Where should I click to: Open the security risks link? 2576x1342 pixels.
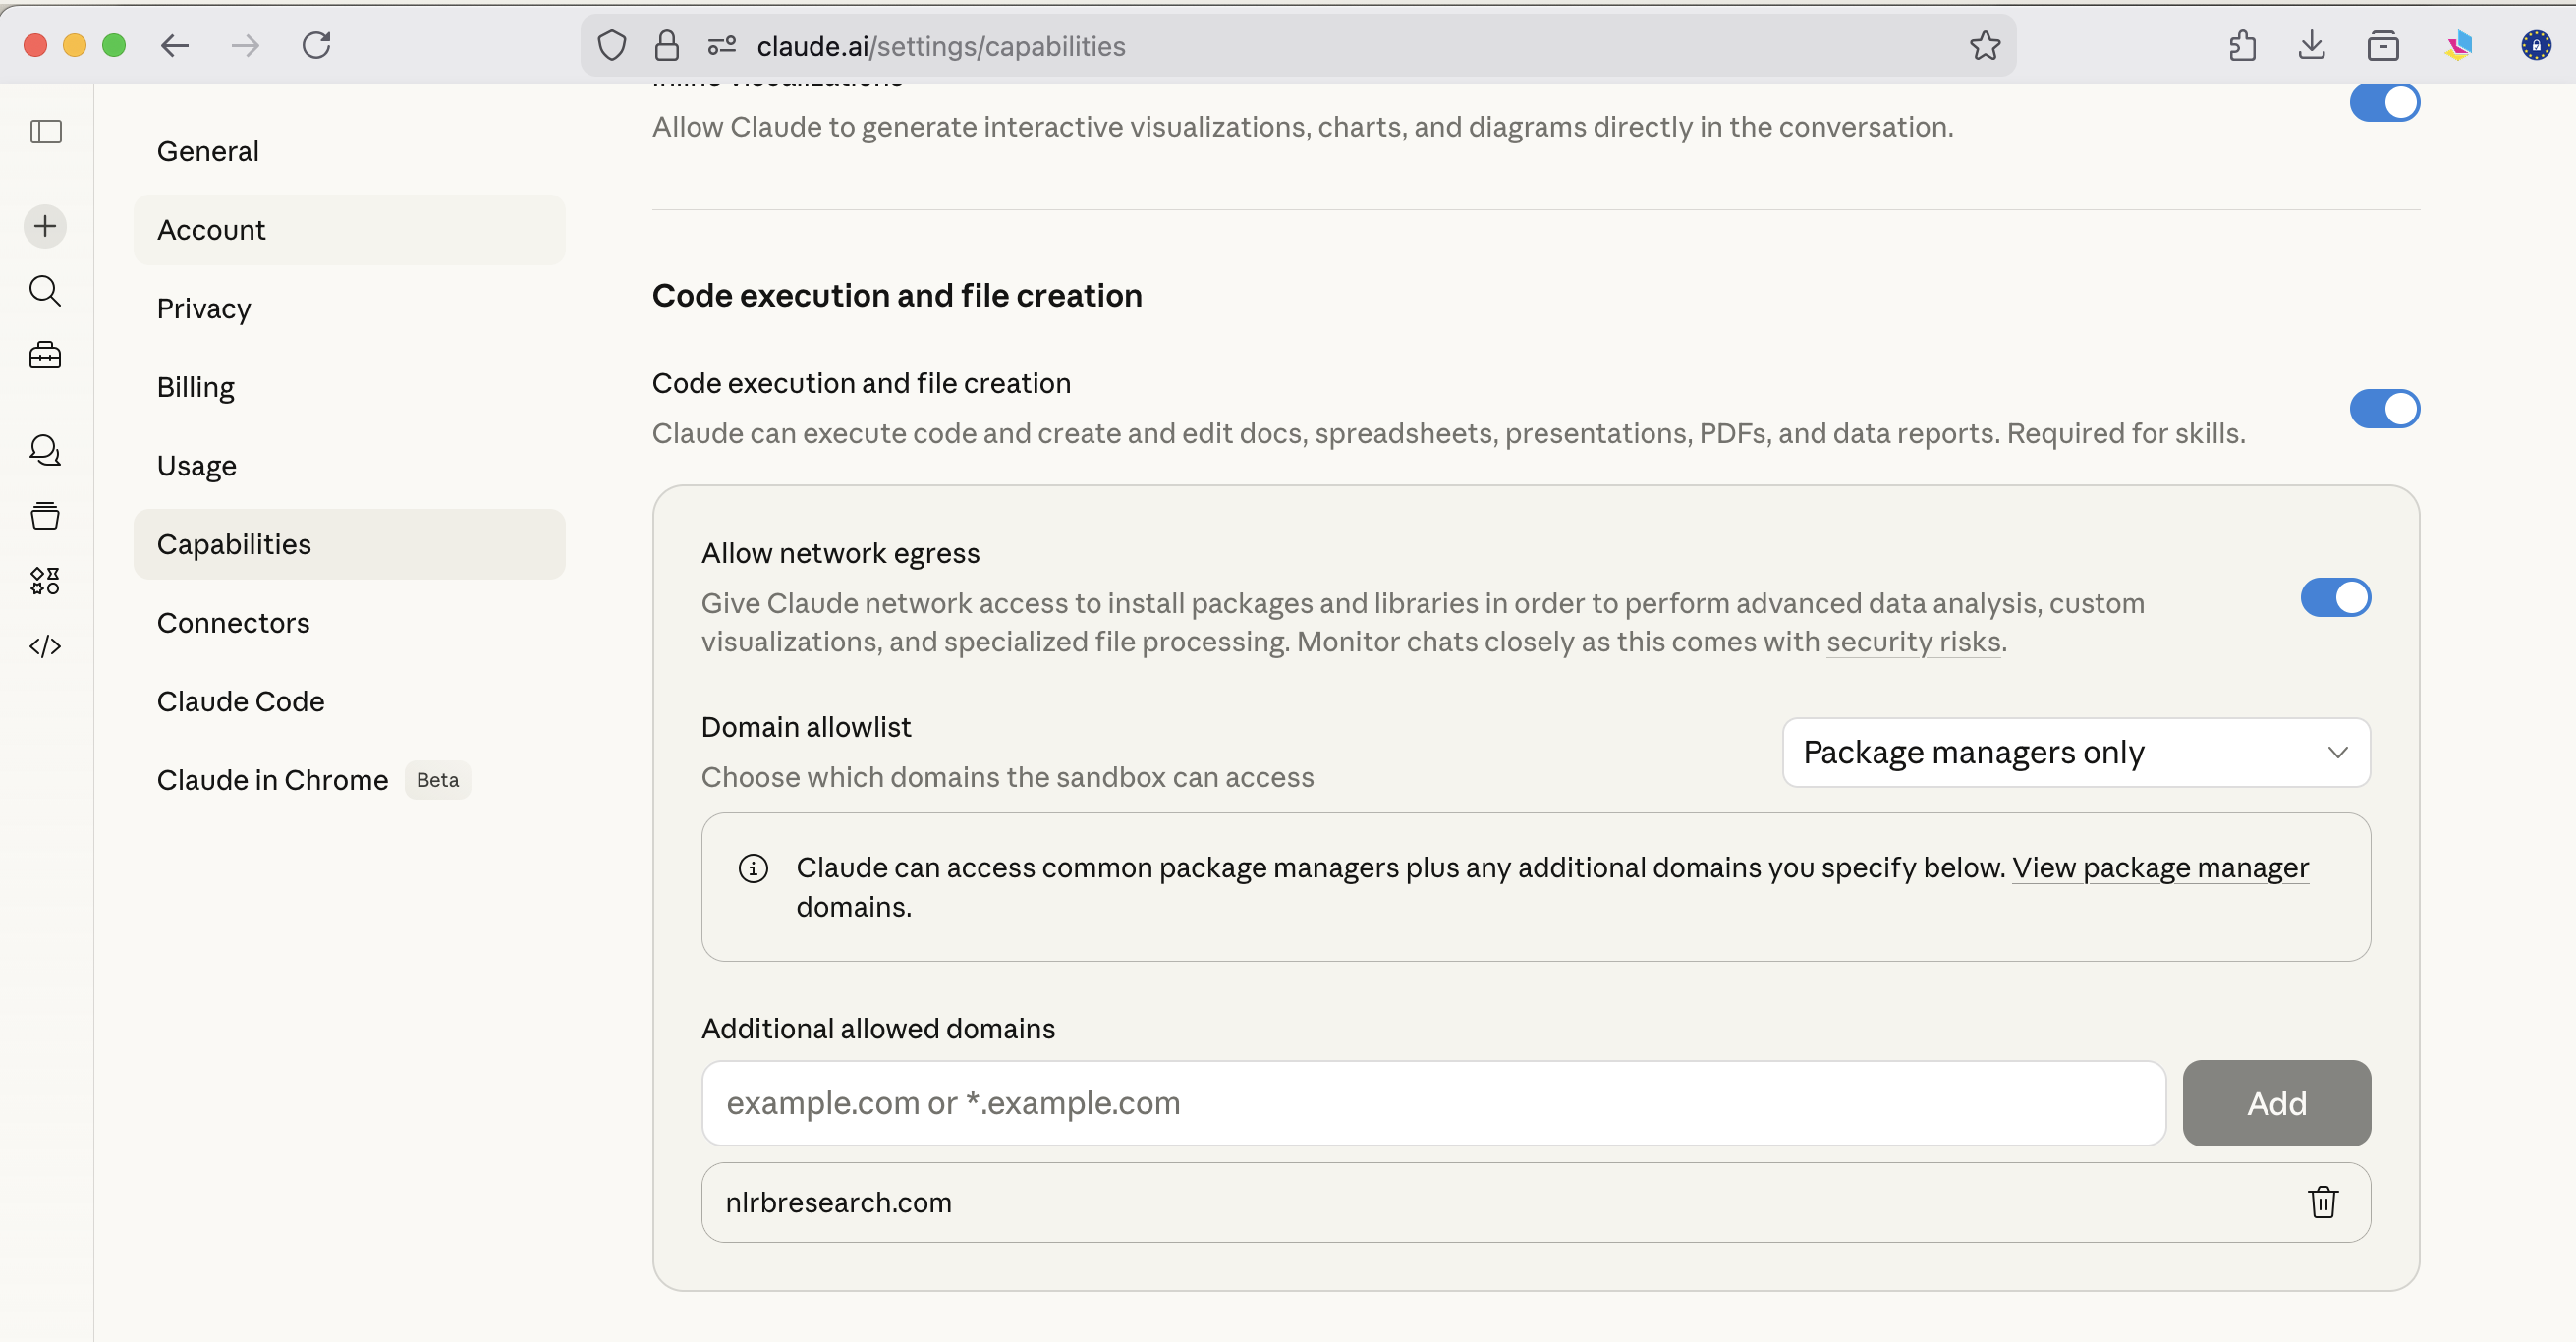click(x=1913, y=642)
